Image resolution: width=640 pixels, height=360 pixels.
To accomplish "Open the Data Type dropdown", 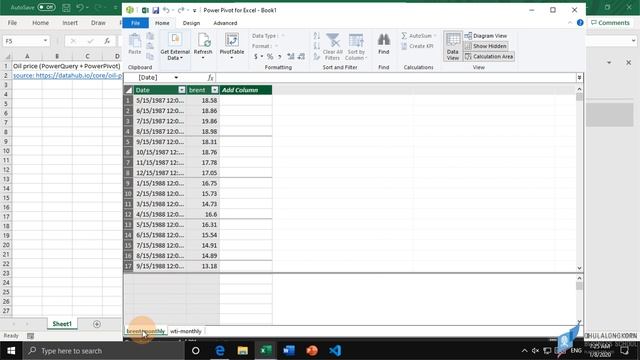I will (x=283, y=36).
